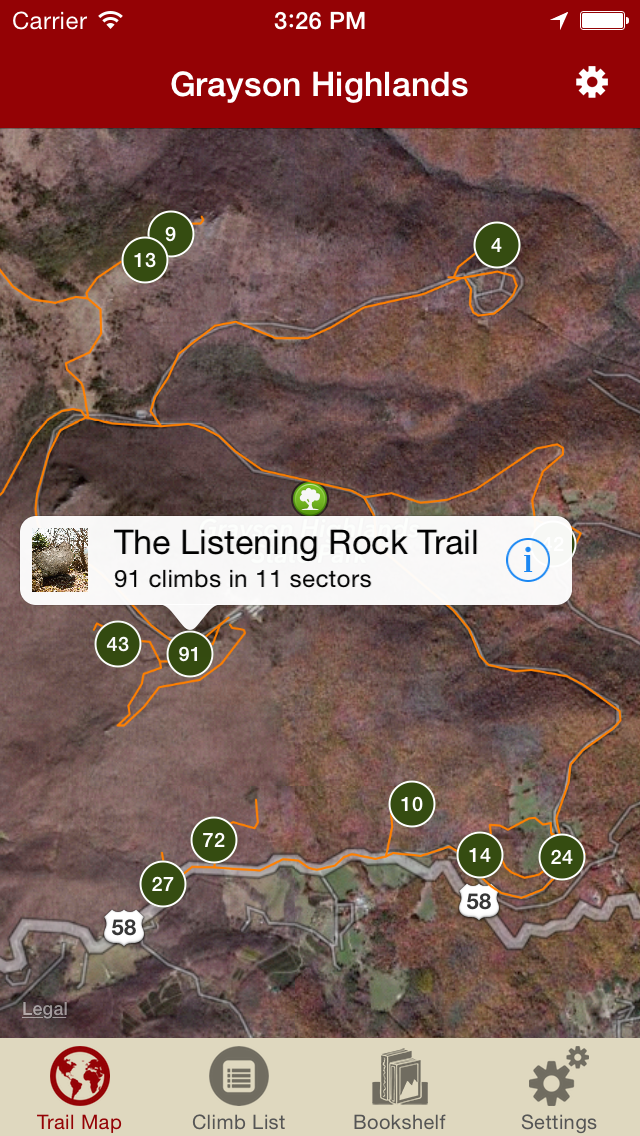
Task: Open The Listening Rock Trail callout title
Action: pyautogui.click(x=296, y=543)
